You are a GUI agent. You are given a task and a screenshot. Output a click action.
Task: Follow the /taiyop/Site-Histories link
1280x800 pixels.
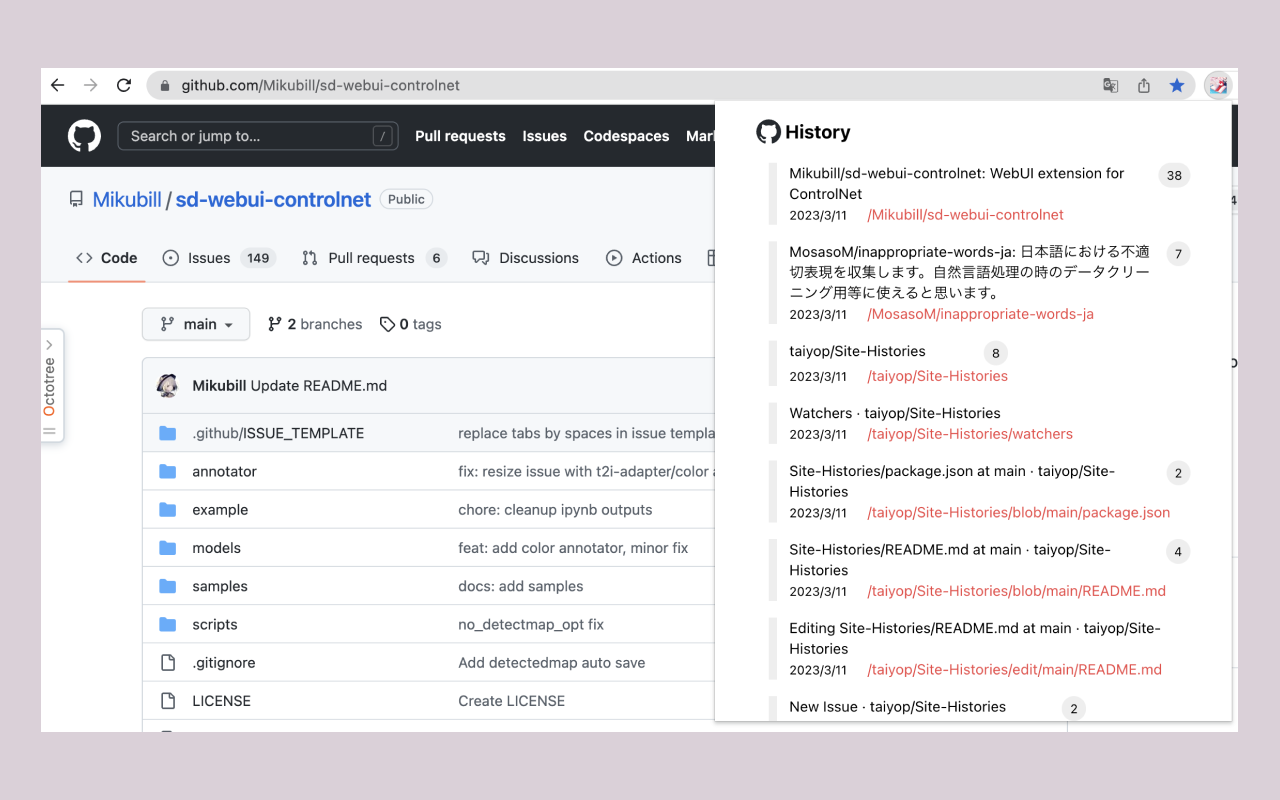937,375
